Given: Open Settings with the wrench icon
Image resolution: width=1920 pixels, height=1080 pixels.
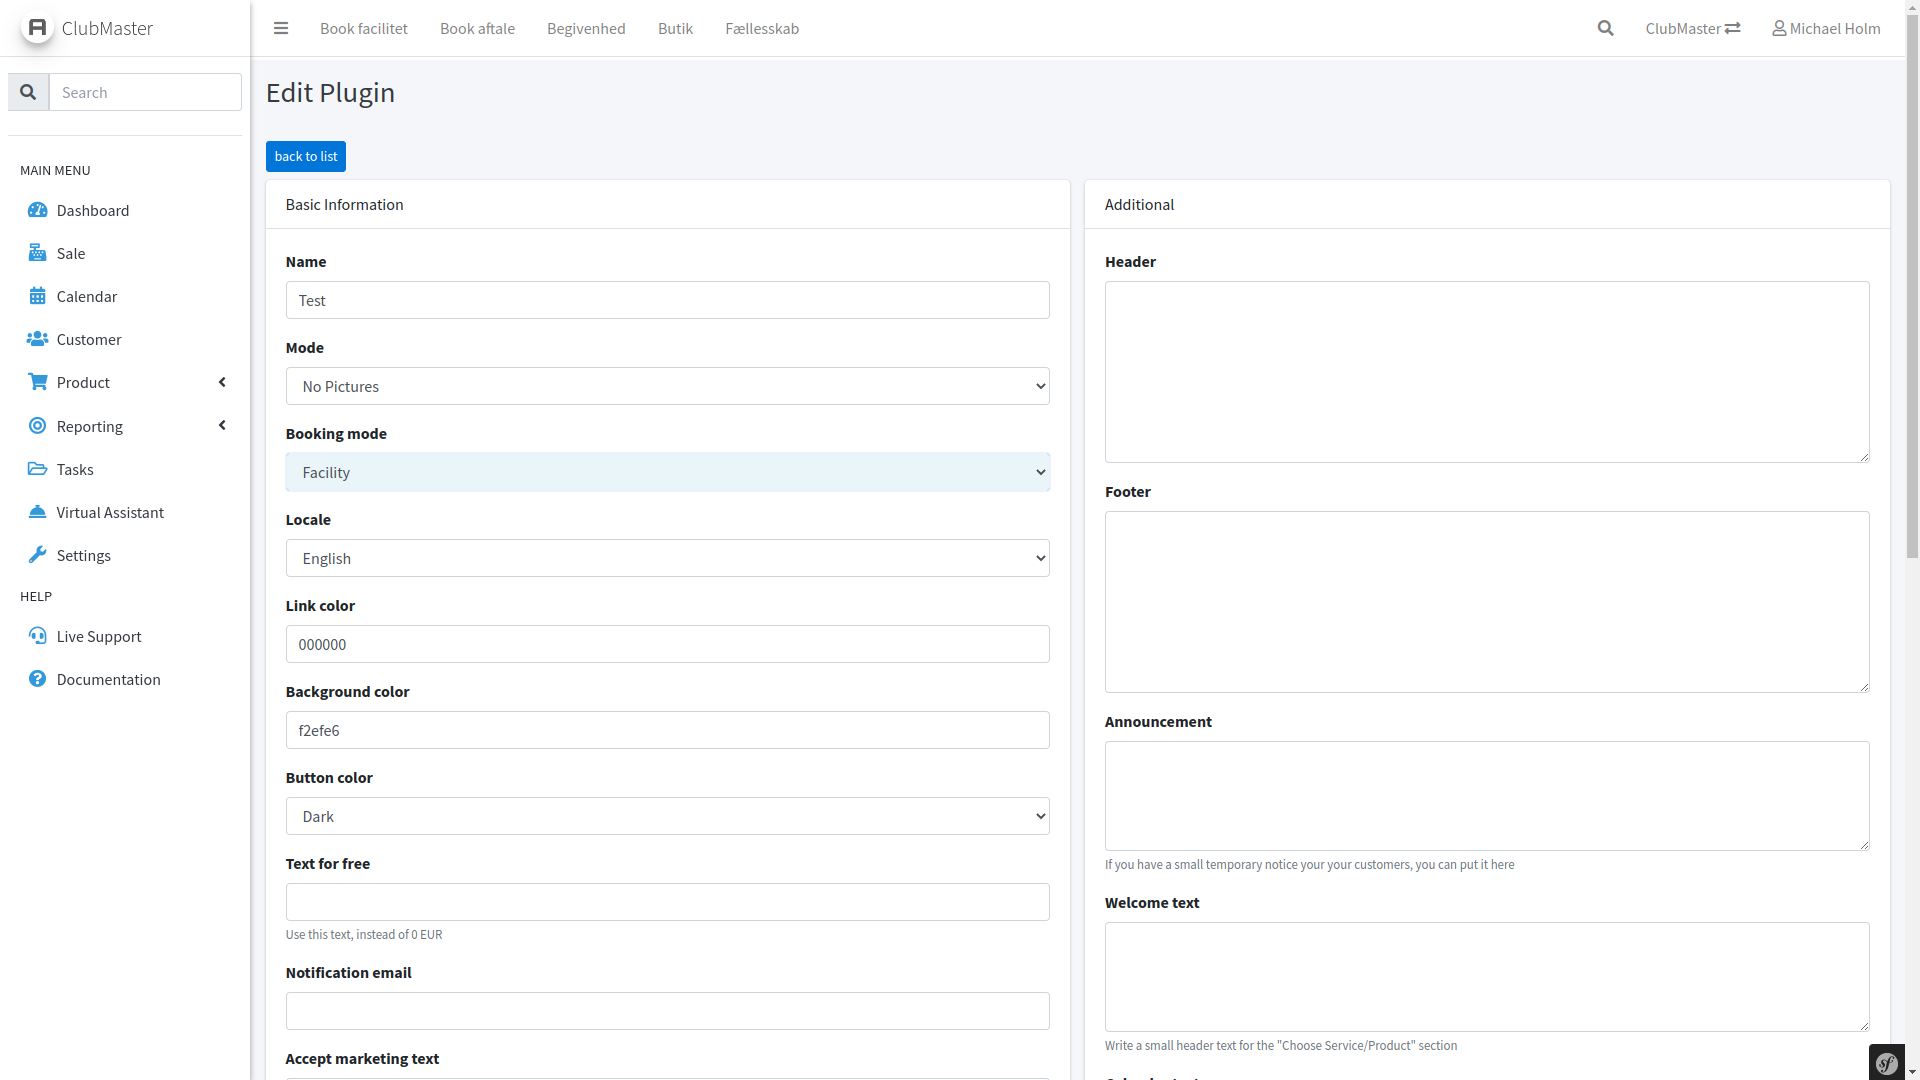Looking at the screenshot, I should [x=83, y=555].
